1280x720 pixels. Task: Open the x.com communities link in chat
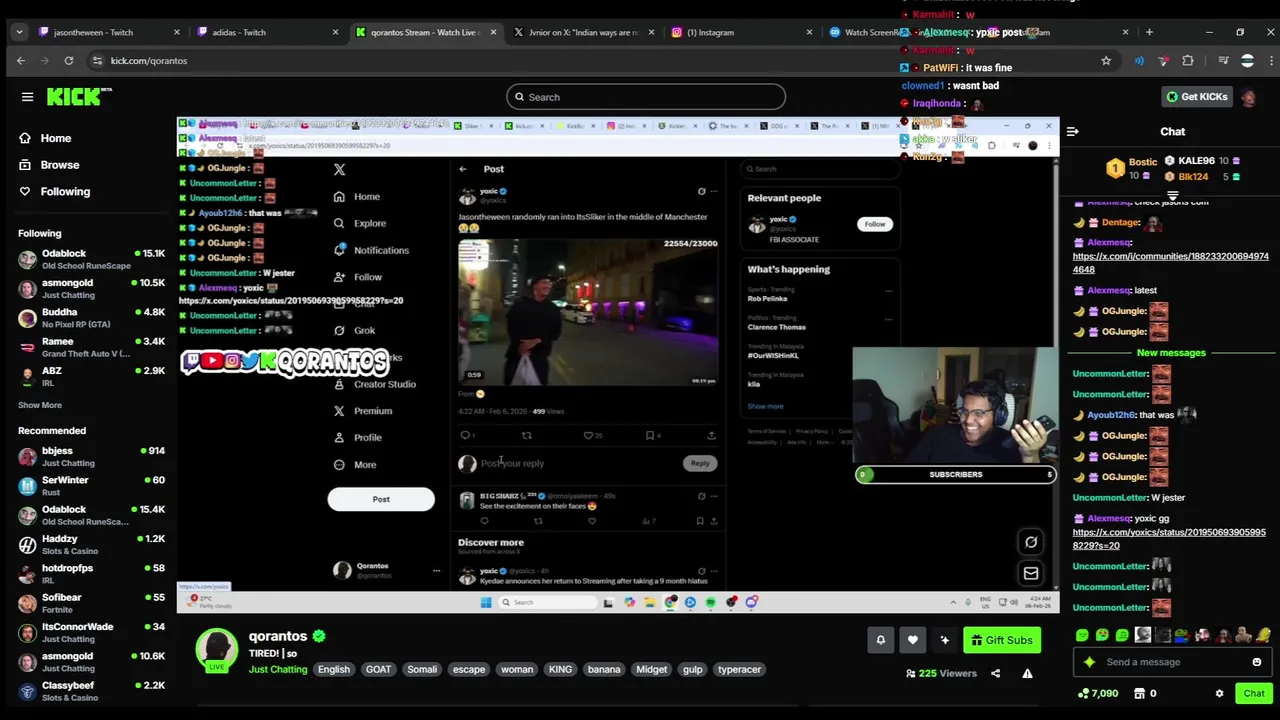pos(1170,263)
